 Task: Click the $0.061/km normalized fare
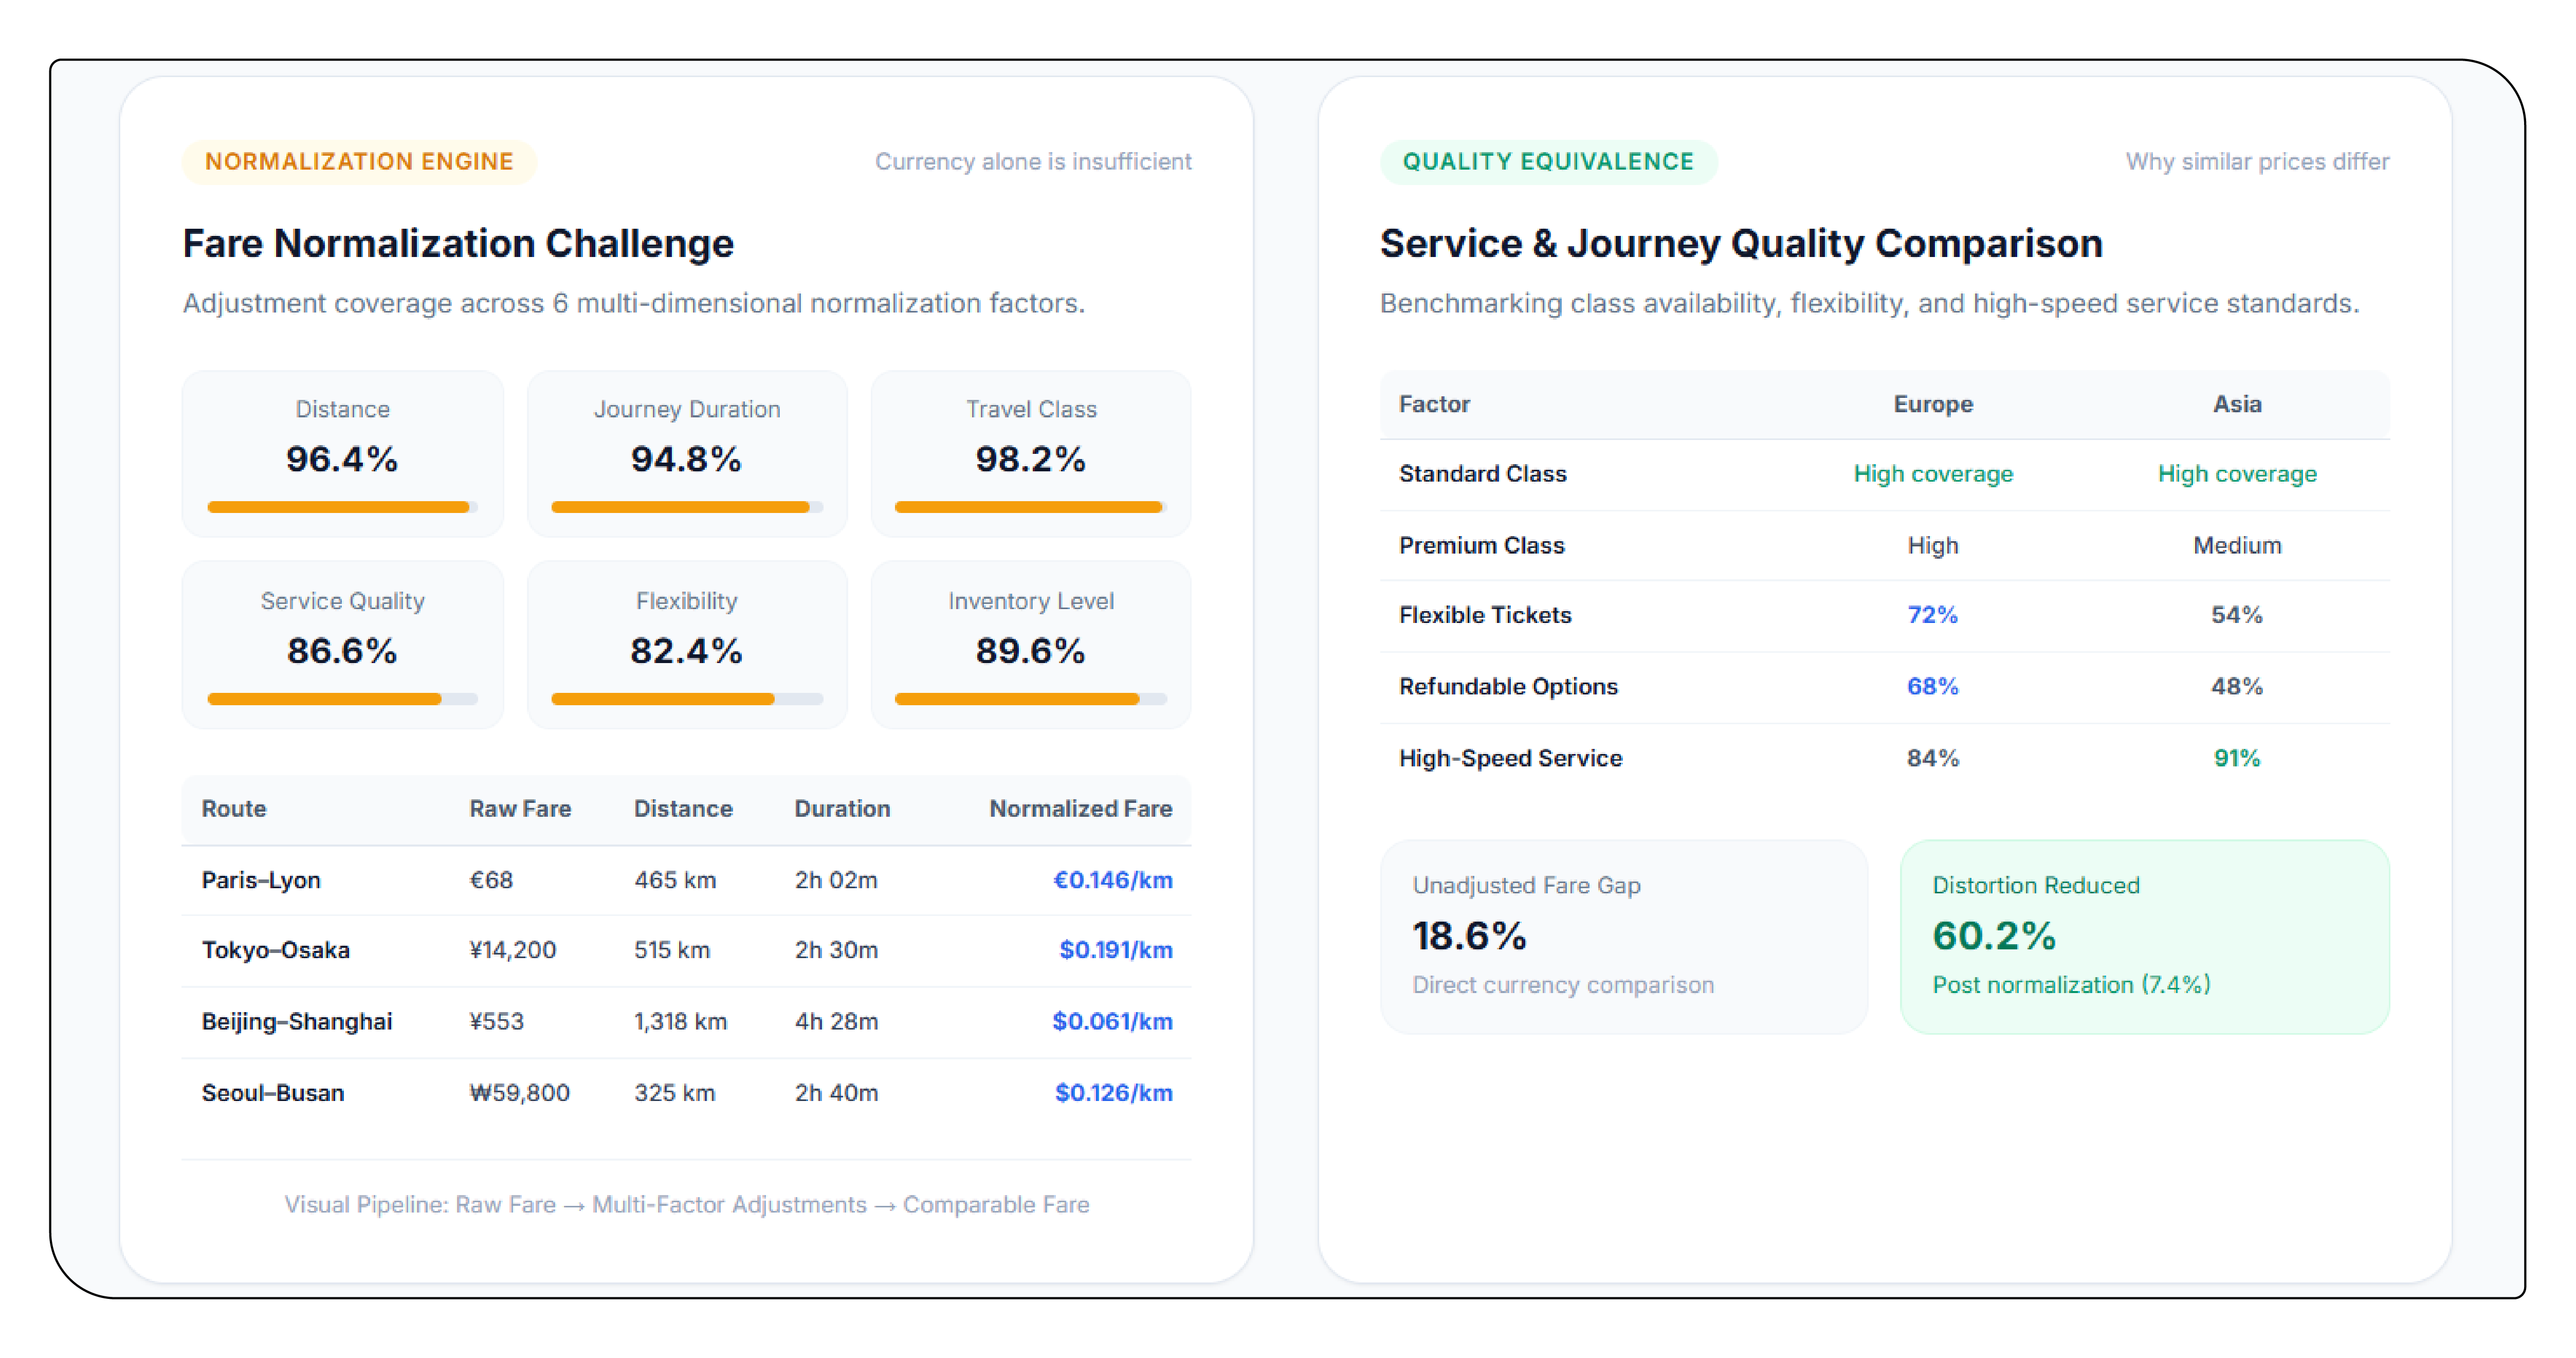tap(1113, 1022)
